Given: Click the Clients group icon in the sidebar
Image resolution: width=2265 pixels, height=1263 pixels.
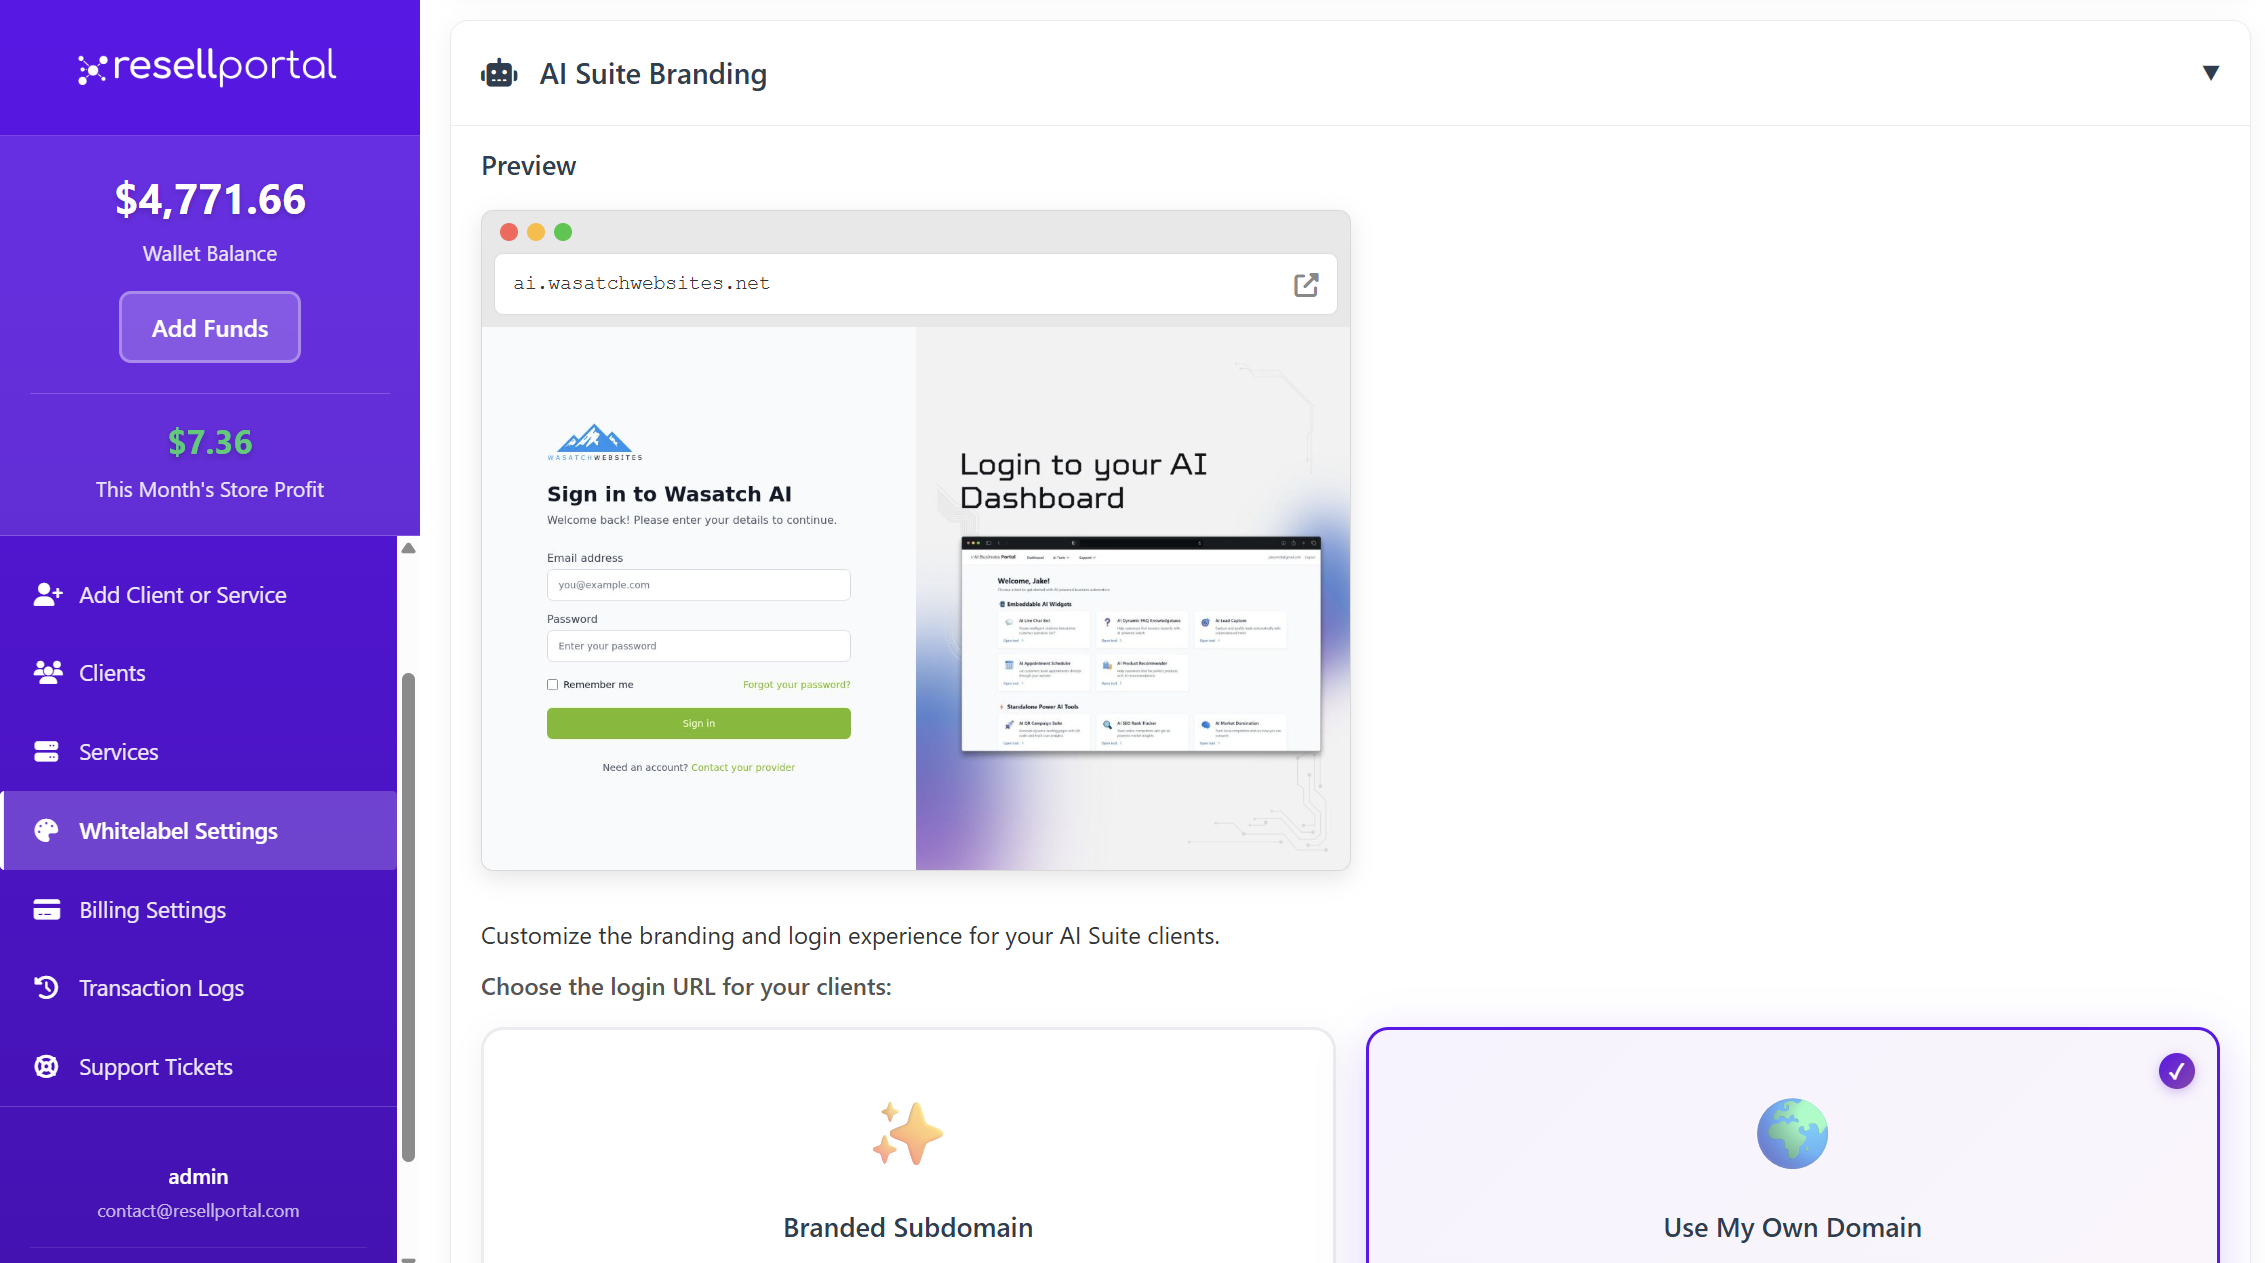Looking at the screenshot, I should click(x=47, y=673).
